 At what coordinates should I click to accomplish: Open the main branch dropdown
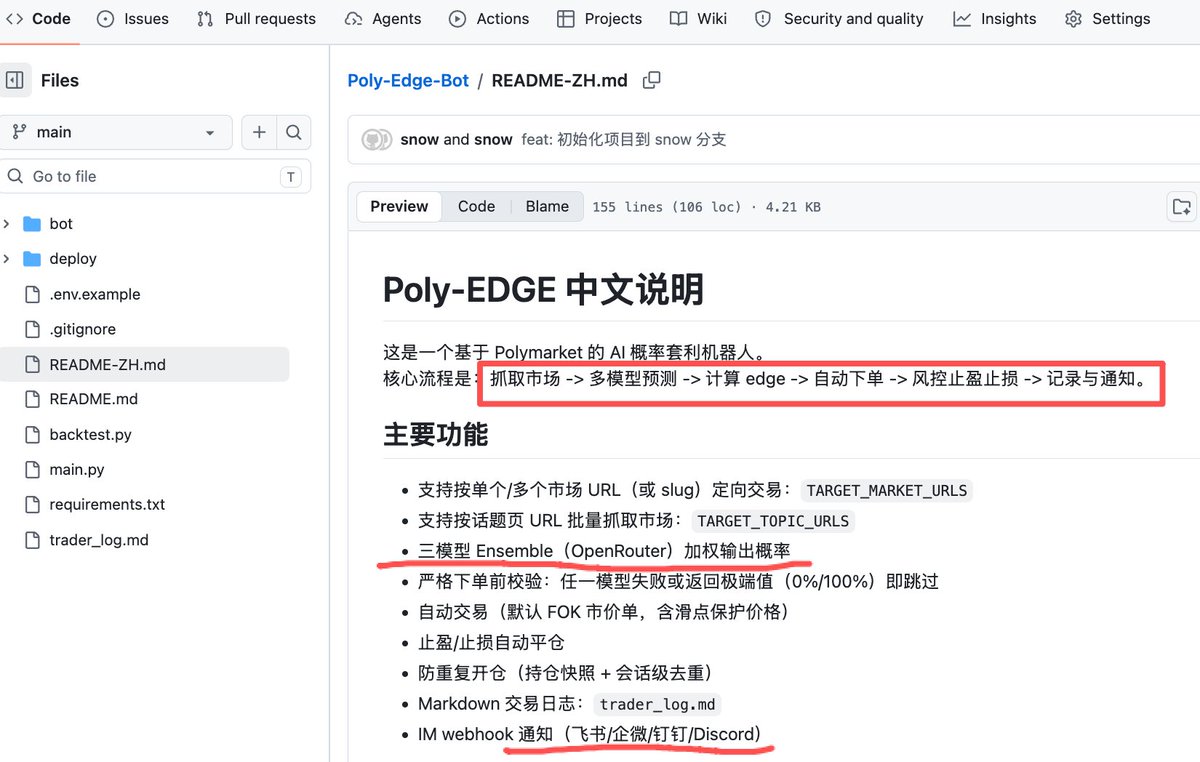pyautogui.click(x=116, y=132)
